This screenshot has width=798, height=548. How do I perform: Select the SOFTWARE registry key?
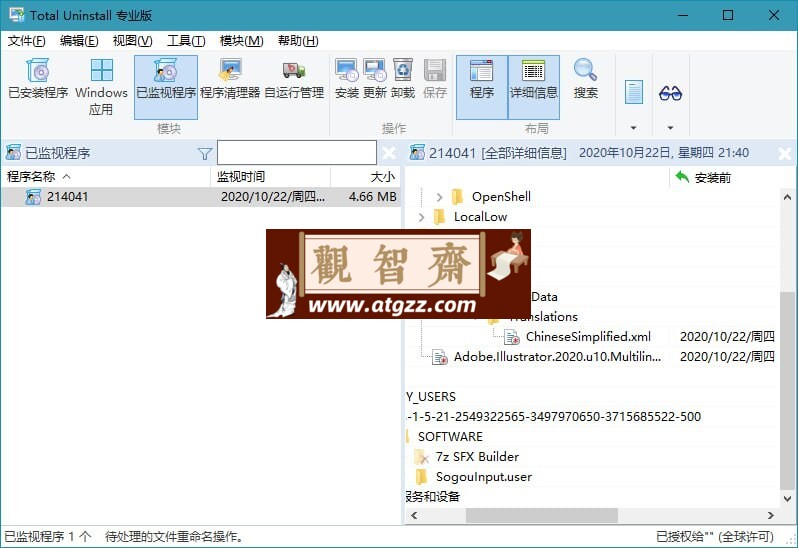[x=450, y=437]
